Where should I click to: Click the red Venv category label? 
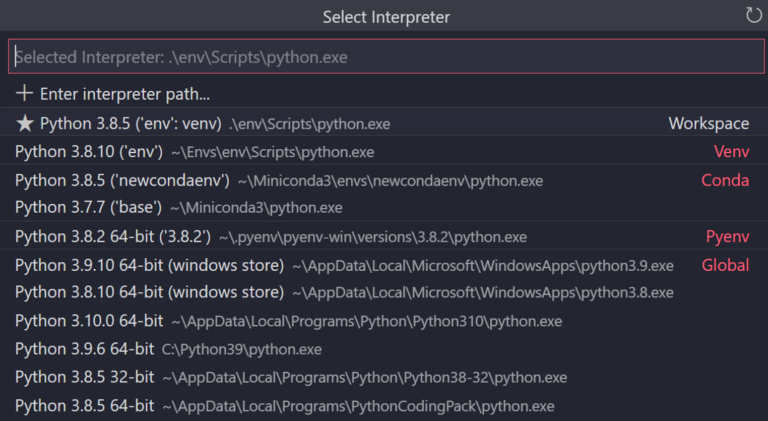[x=731, y=152]
